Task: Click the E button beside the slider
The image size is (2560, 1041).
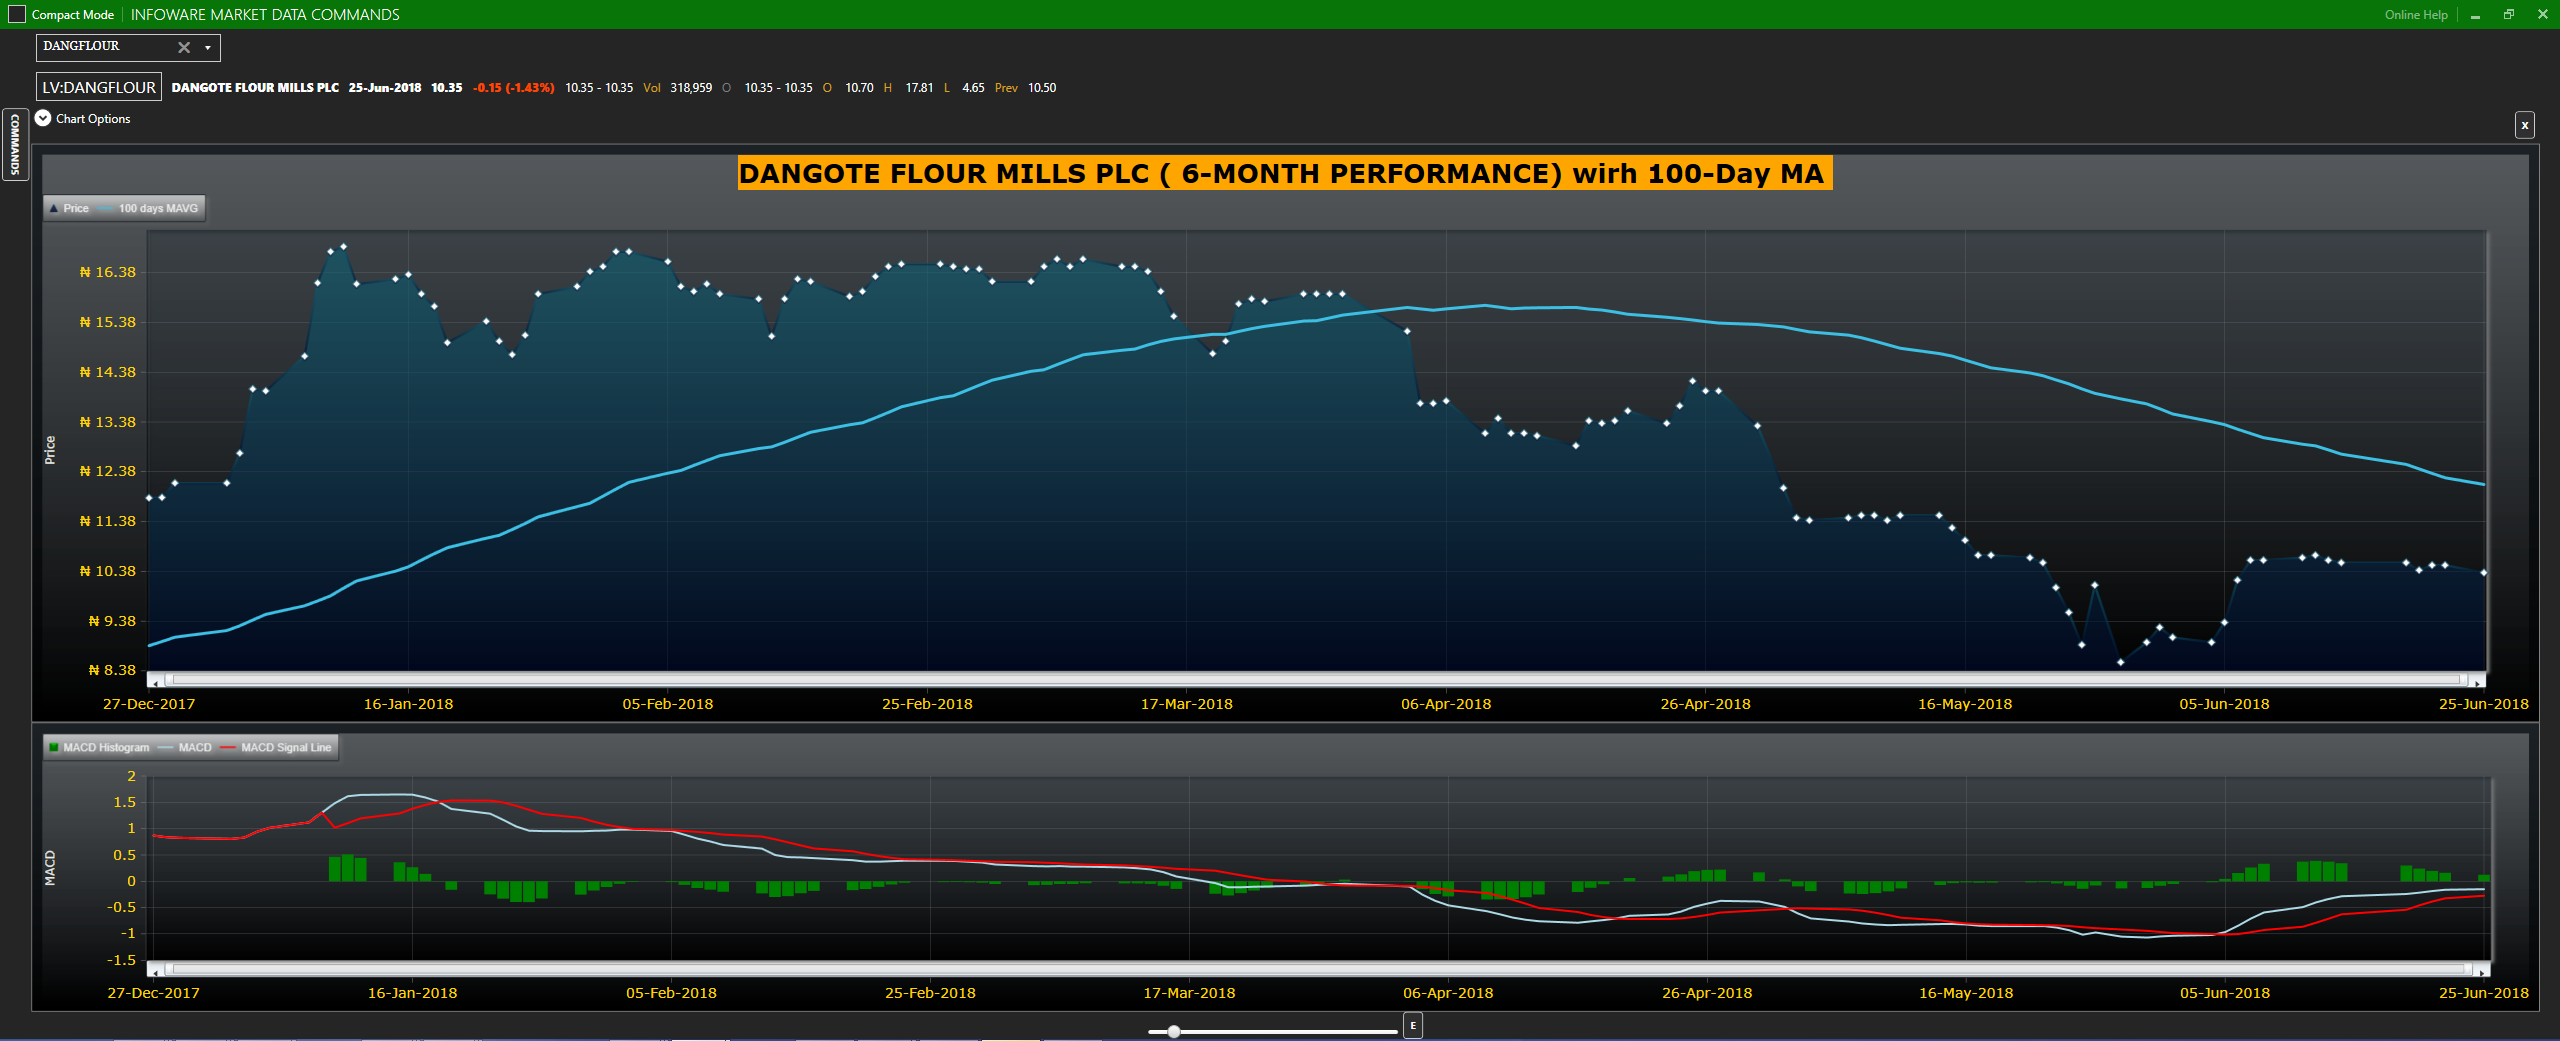Action: (1413, 1026)
